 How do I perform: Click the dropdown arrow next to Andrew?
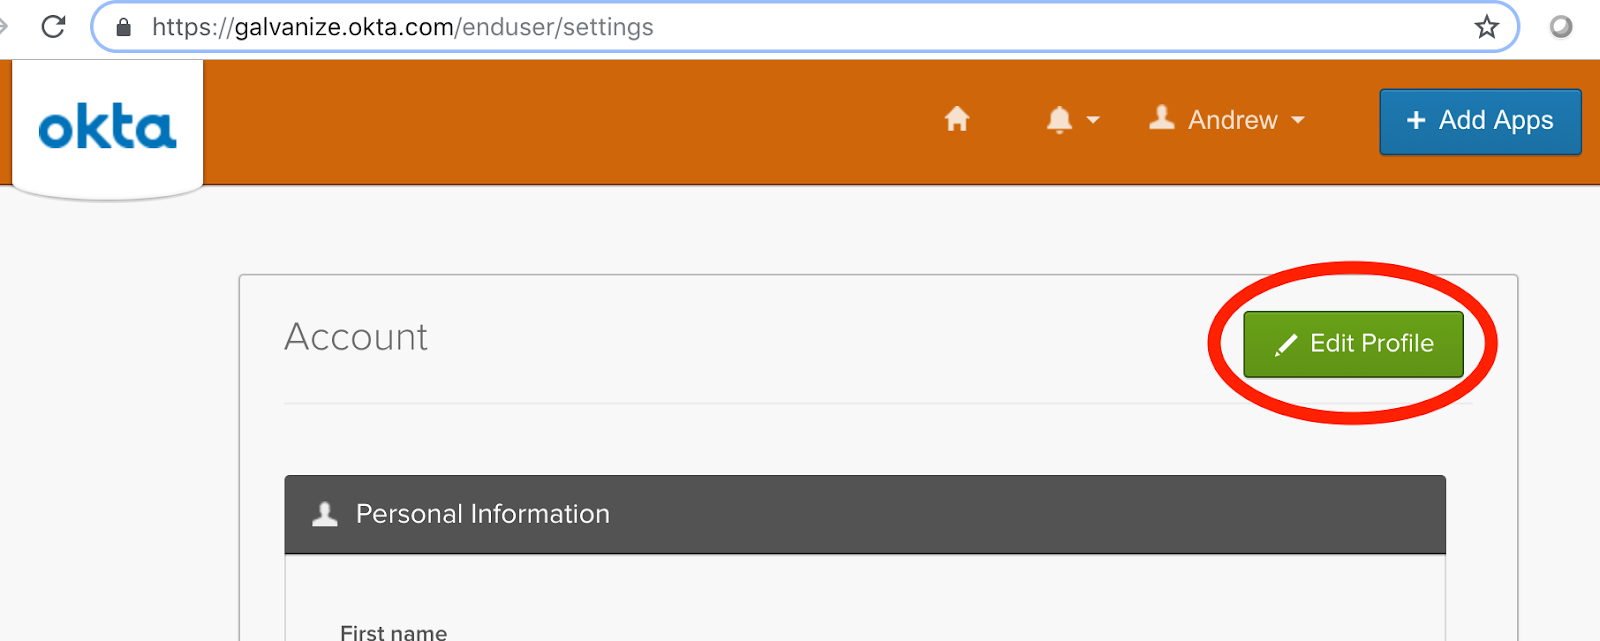1298,120
